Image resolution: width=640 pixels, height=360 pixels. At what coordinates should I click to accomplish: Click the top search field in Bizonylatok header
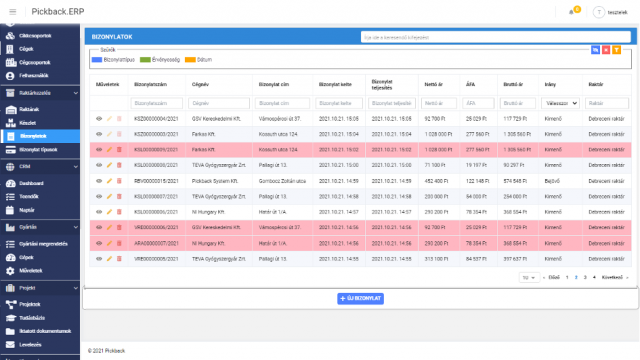point(495,37)
